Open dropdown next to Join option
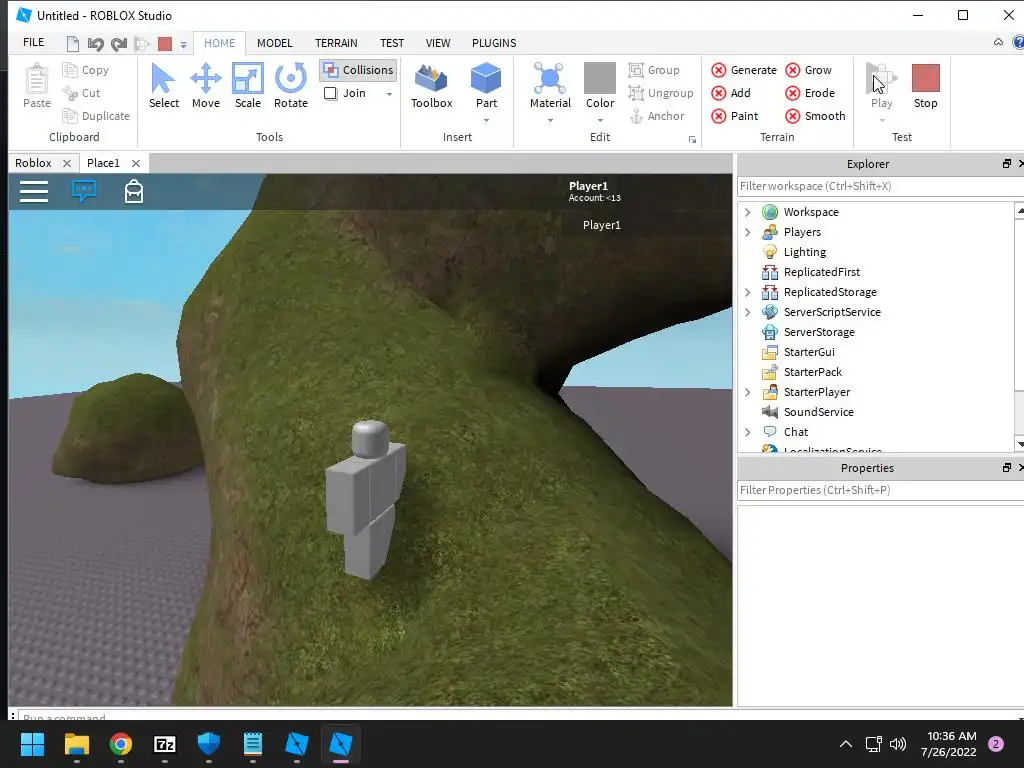This screenshot has height=768, width=1024. (389, 94)
